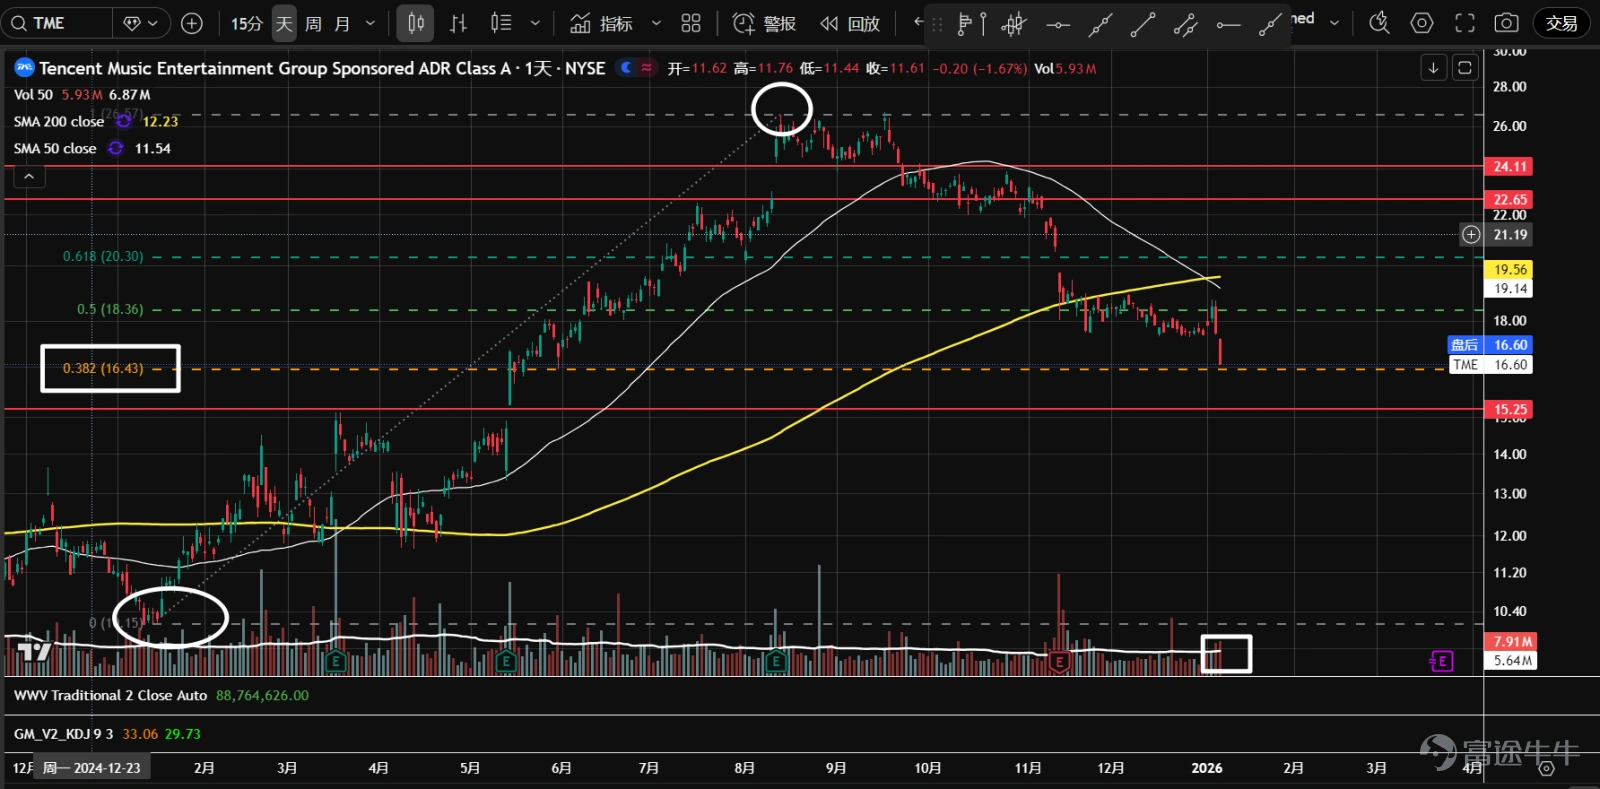Click the undo arrow in the toolbar
Image resolution: width=1600 pixels, height=789 pixels.
pyautogui.click(x=919, y=22)
